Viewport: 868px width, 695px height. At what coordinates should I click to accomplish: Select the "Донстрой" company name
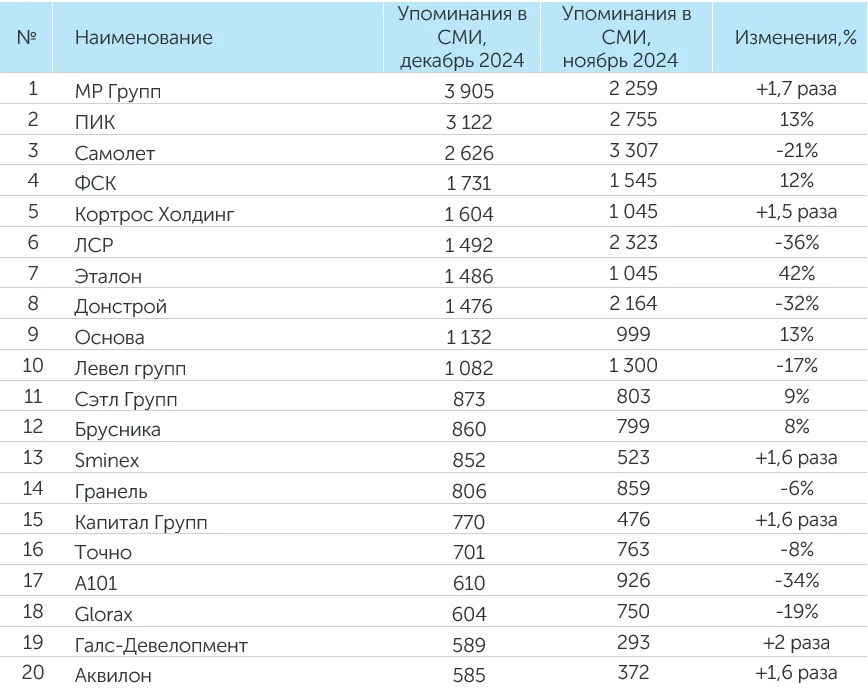click(x=121, y=307)
